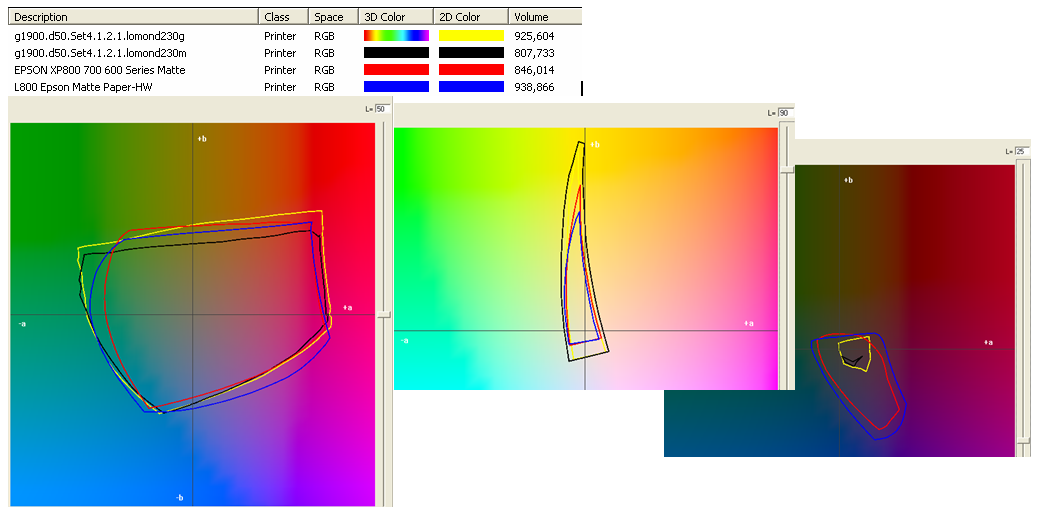
Task: Click volume value 925,604
Action: tap(534, 36)
